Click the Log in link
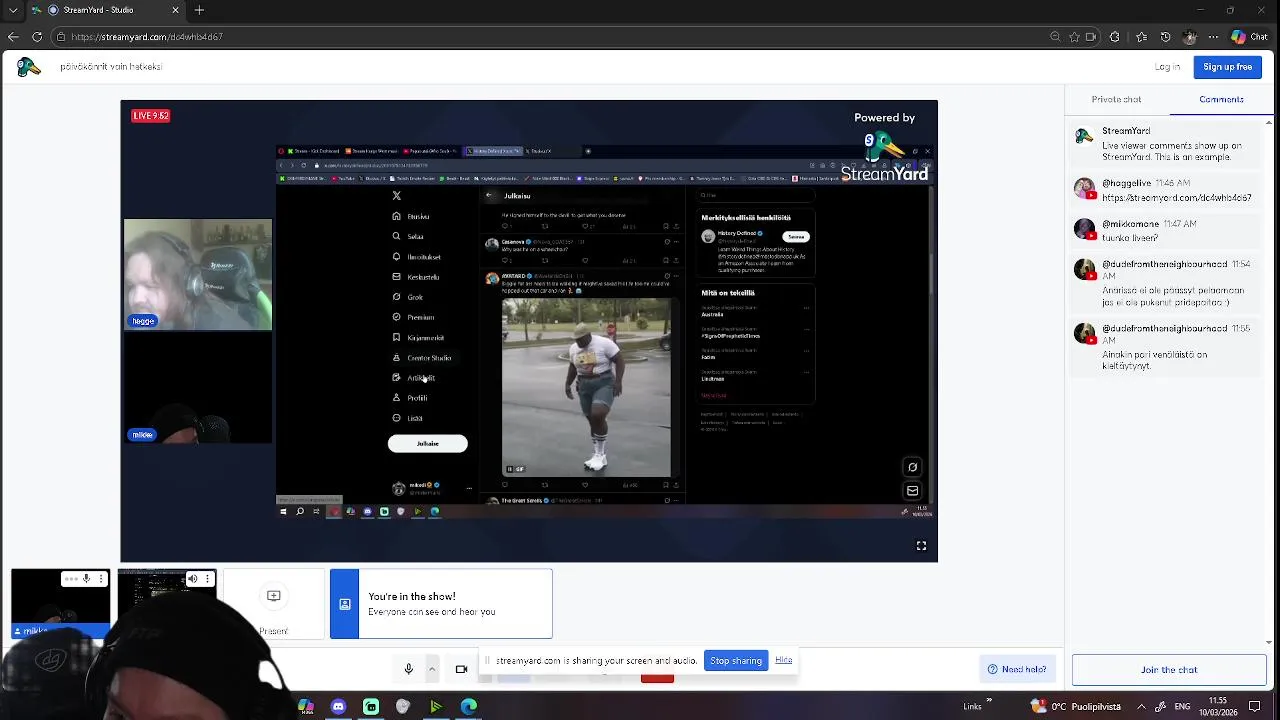 click(1167, 67)
